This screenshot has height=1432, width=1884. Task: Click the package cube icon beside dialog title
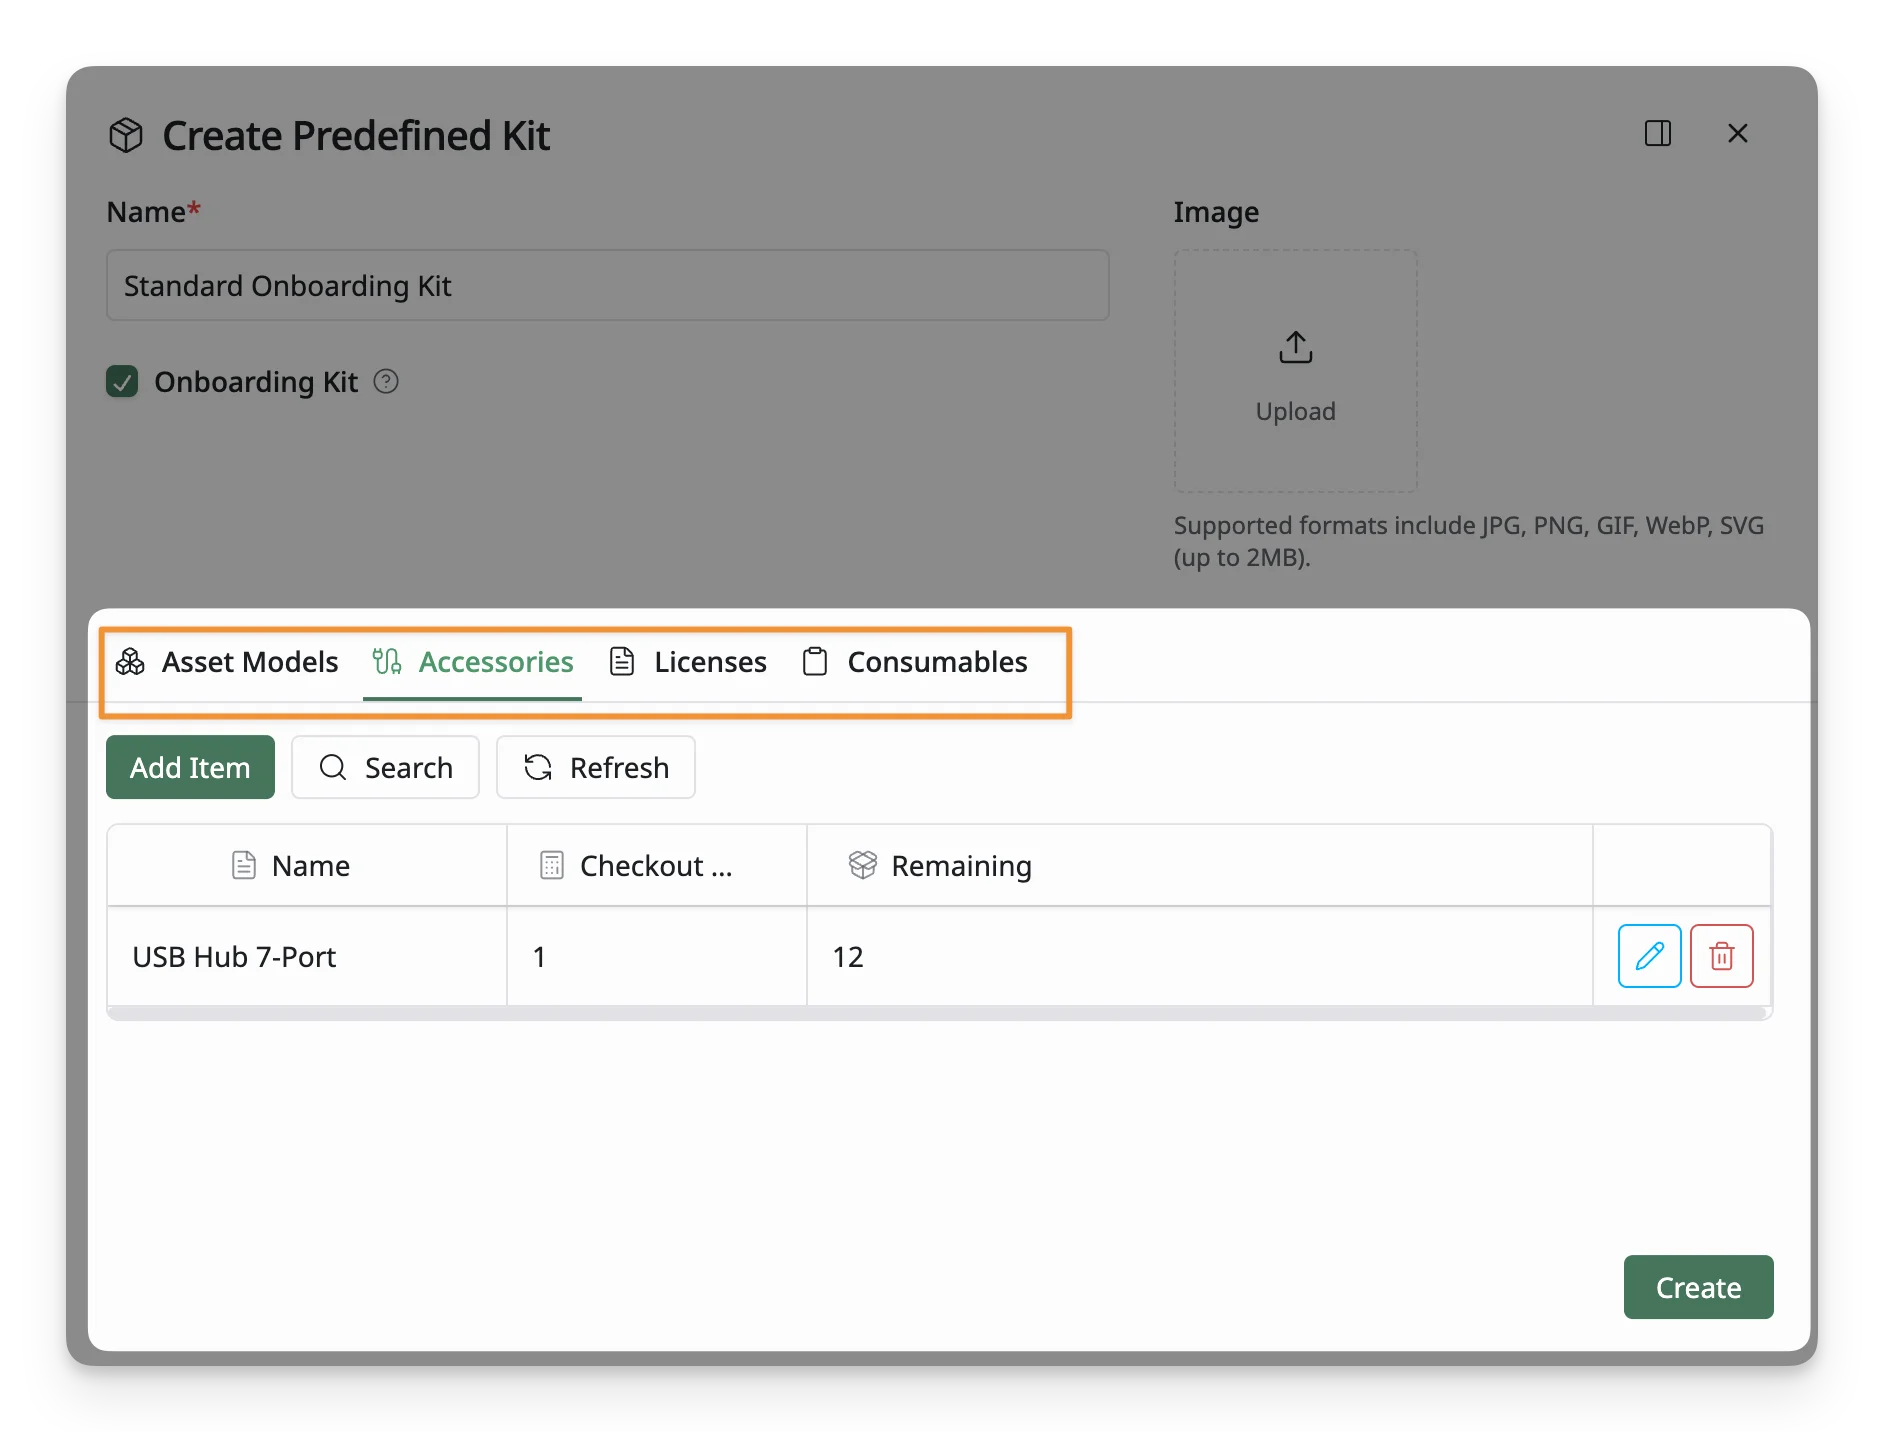126,135
